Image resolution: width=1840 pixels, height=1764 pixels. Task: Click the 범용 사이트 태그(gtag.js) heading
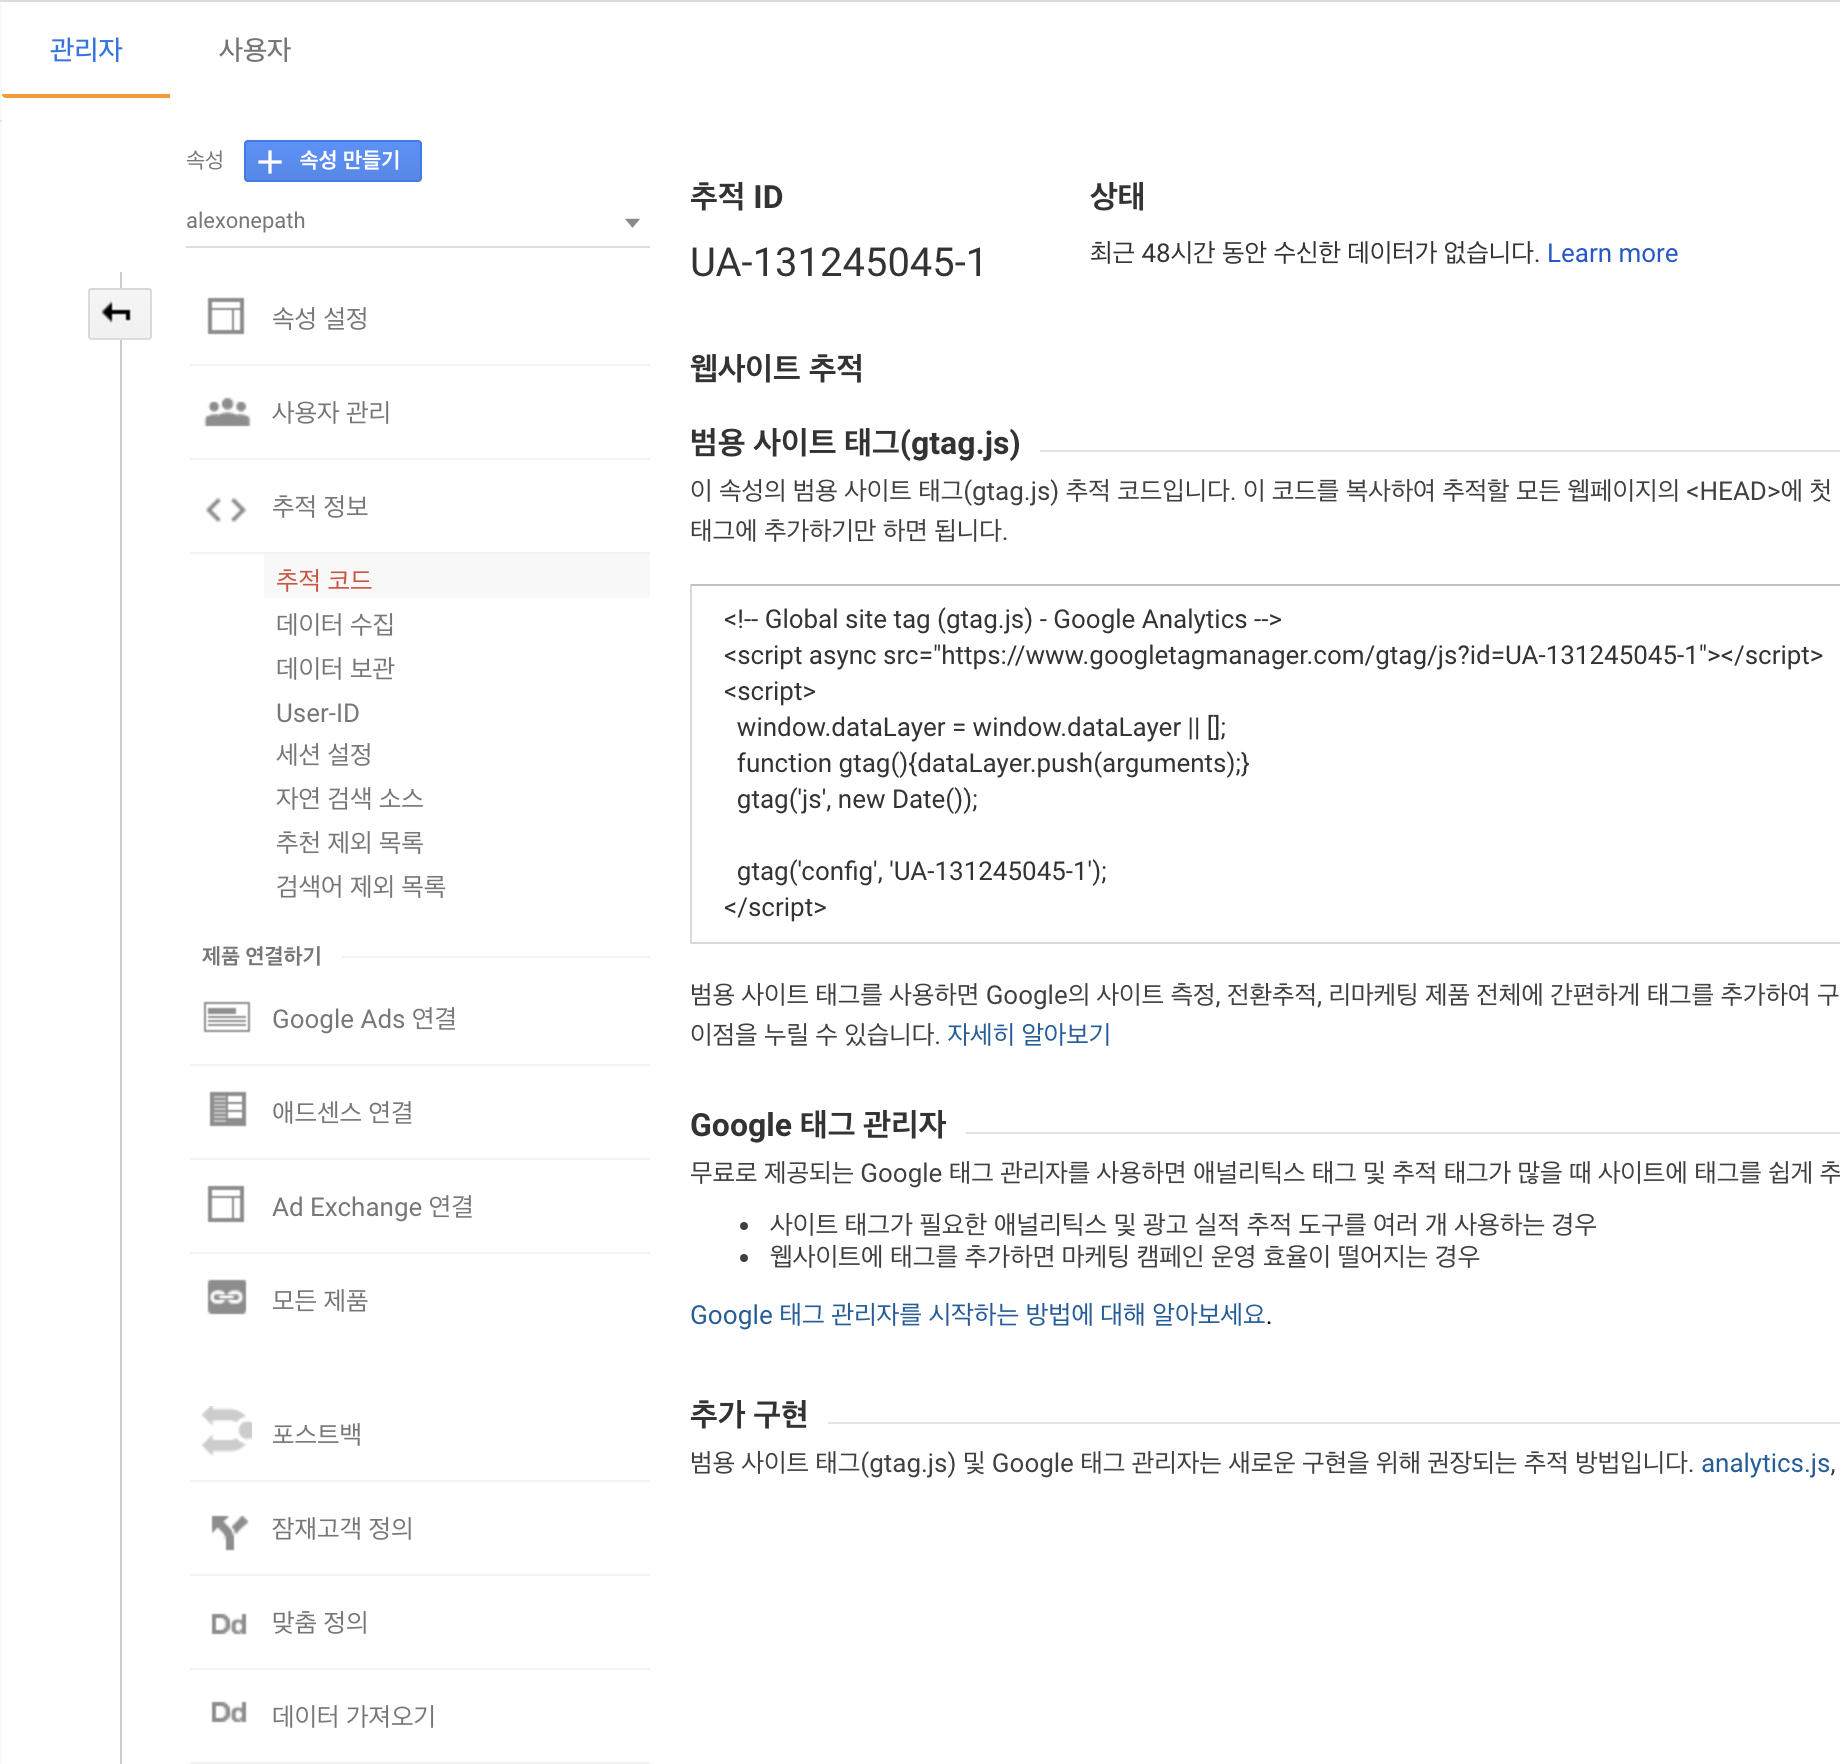coord(855,442)
